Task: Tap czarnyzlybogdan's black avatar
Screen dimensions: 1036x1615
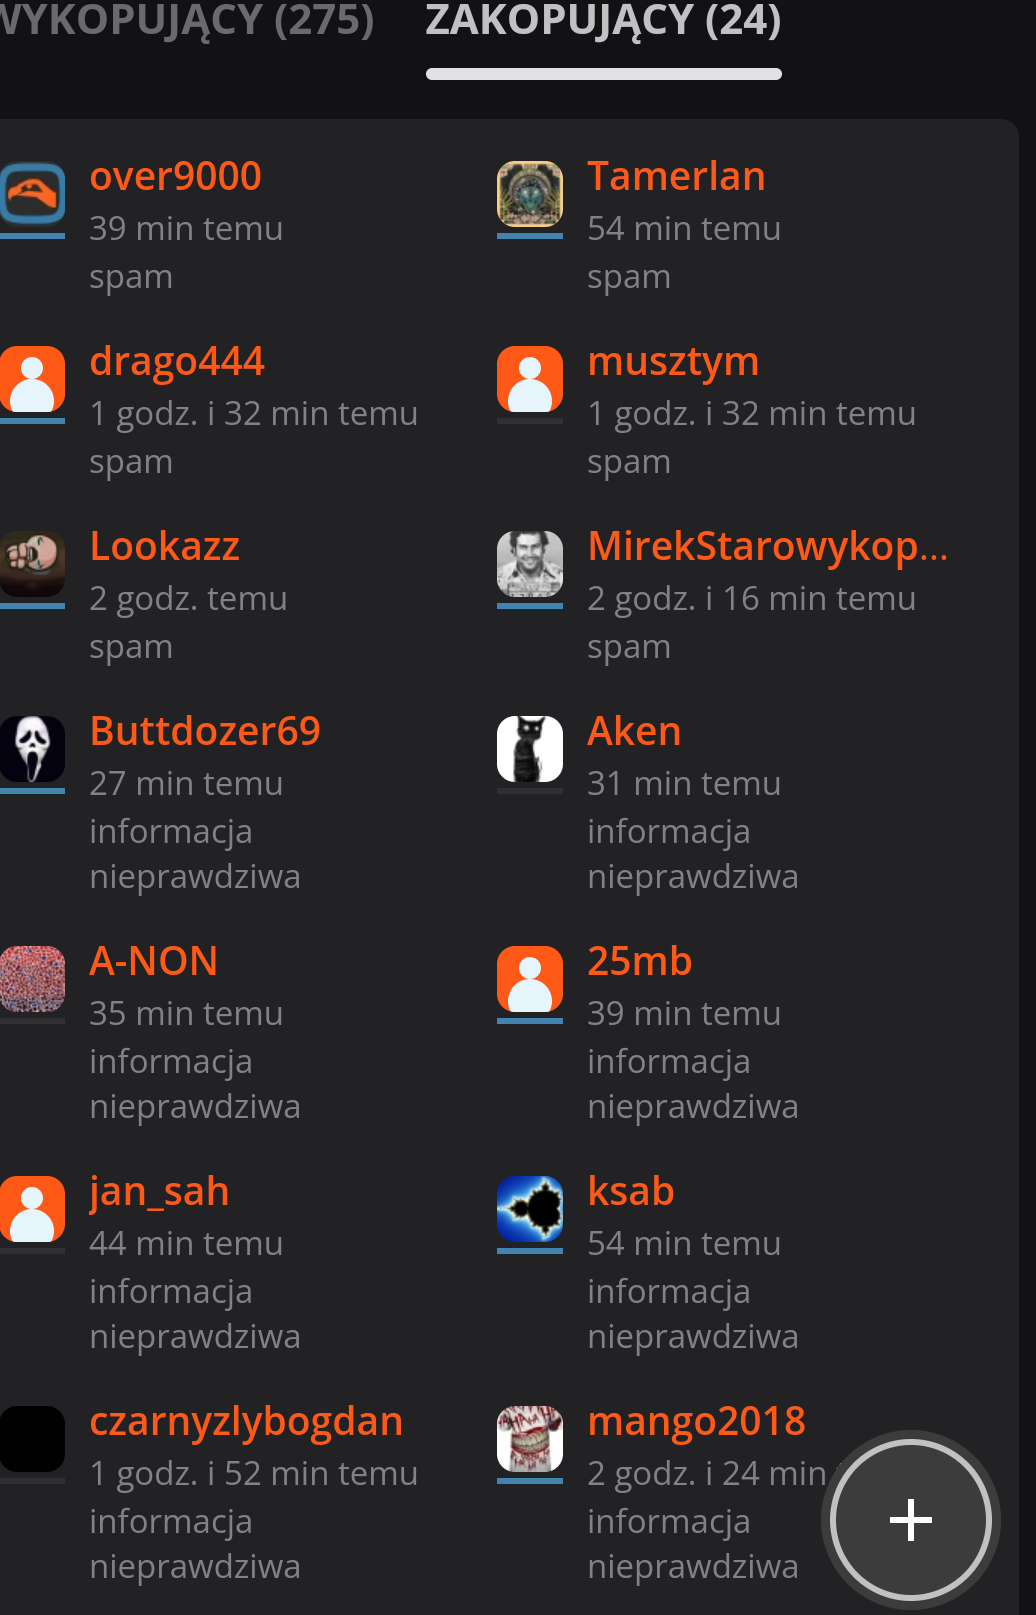Action: click(32, 1439)
